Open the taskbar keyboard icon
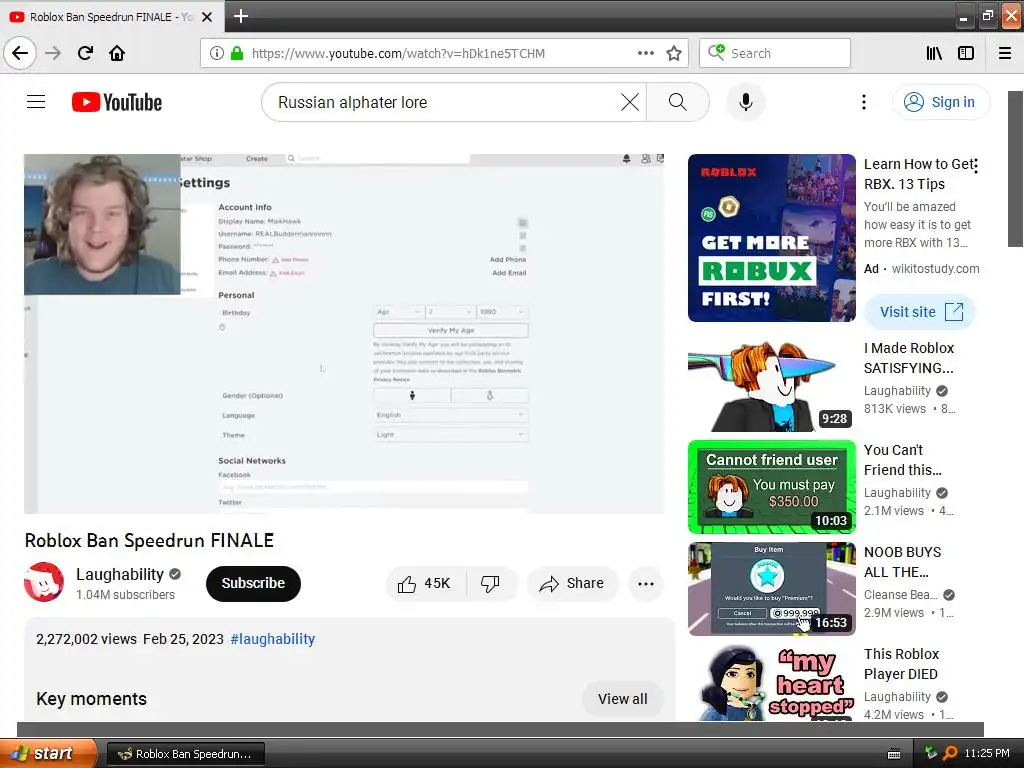Screen dimensions: 1024x768 [x=894, y=754]
